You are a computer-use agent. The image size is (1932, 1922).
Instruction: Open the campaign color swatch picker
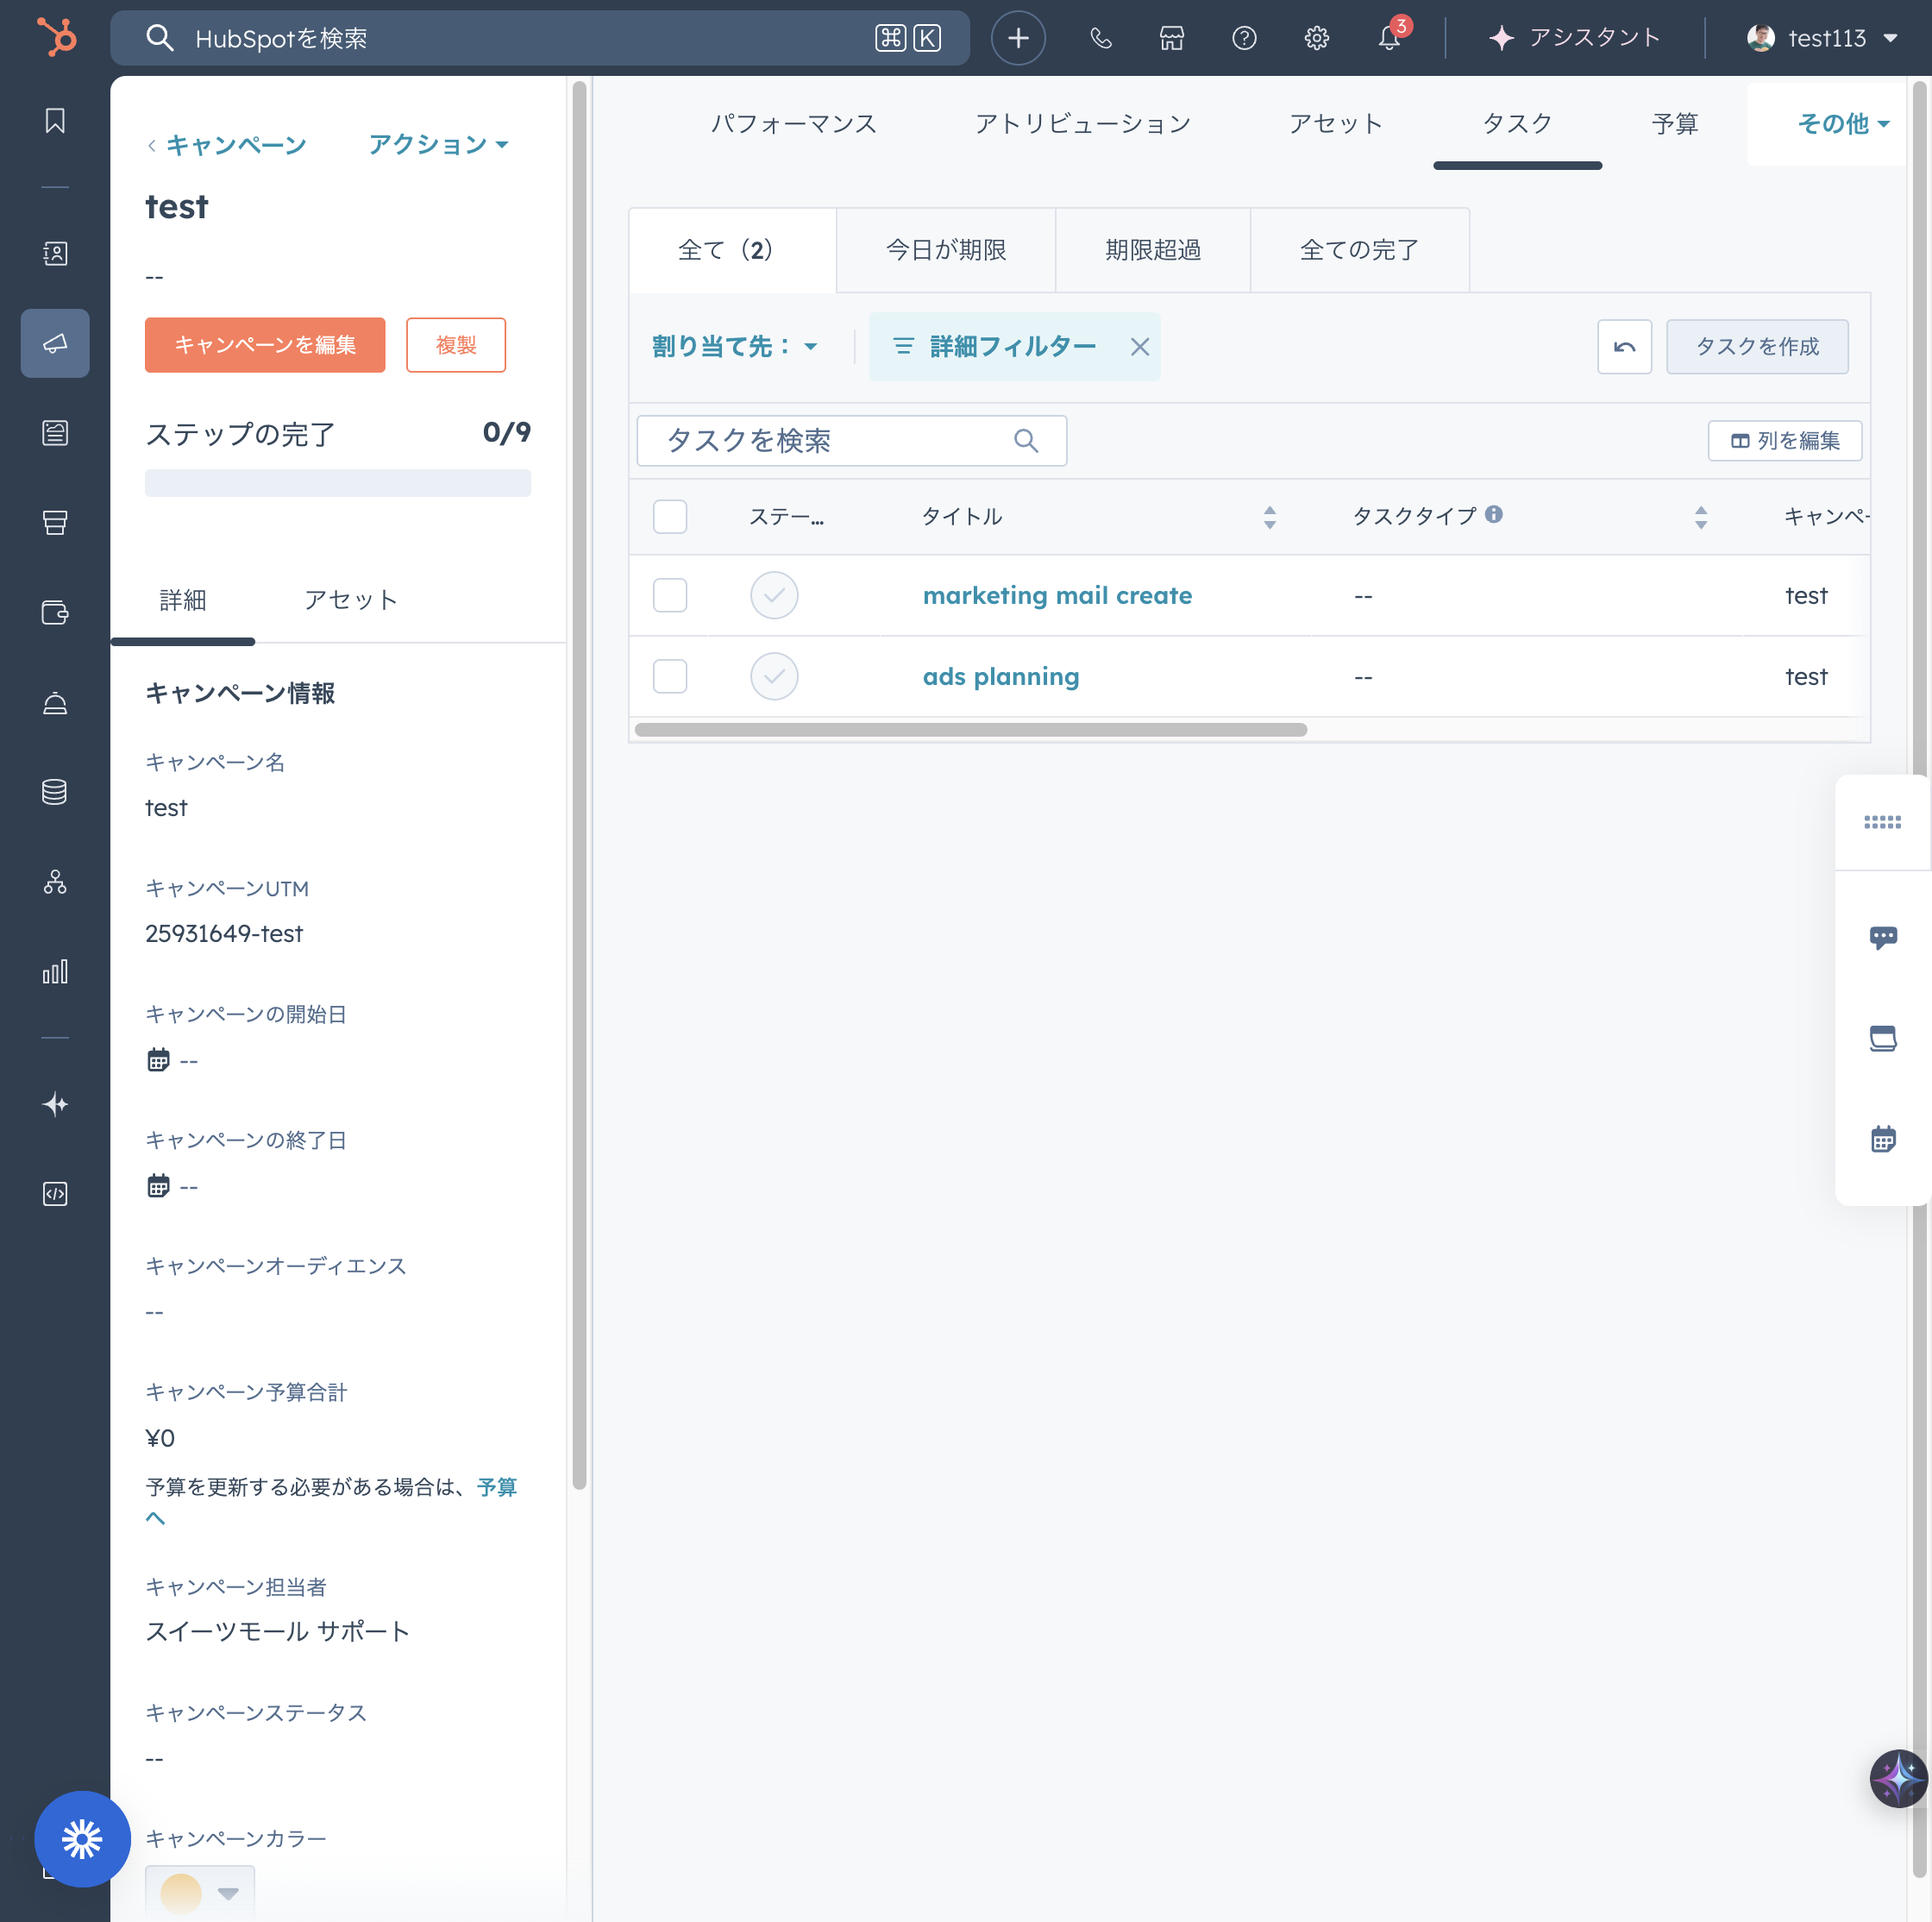click(x=200, y=1892)
